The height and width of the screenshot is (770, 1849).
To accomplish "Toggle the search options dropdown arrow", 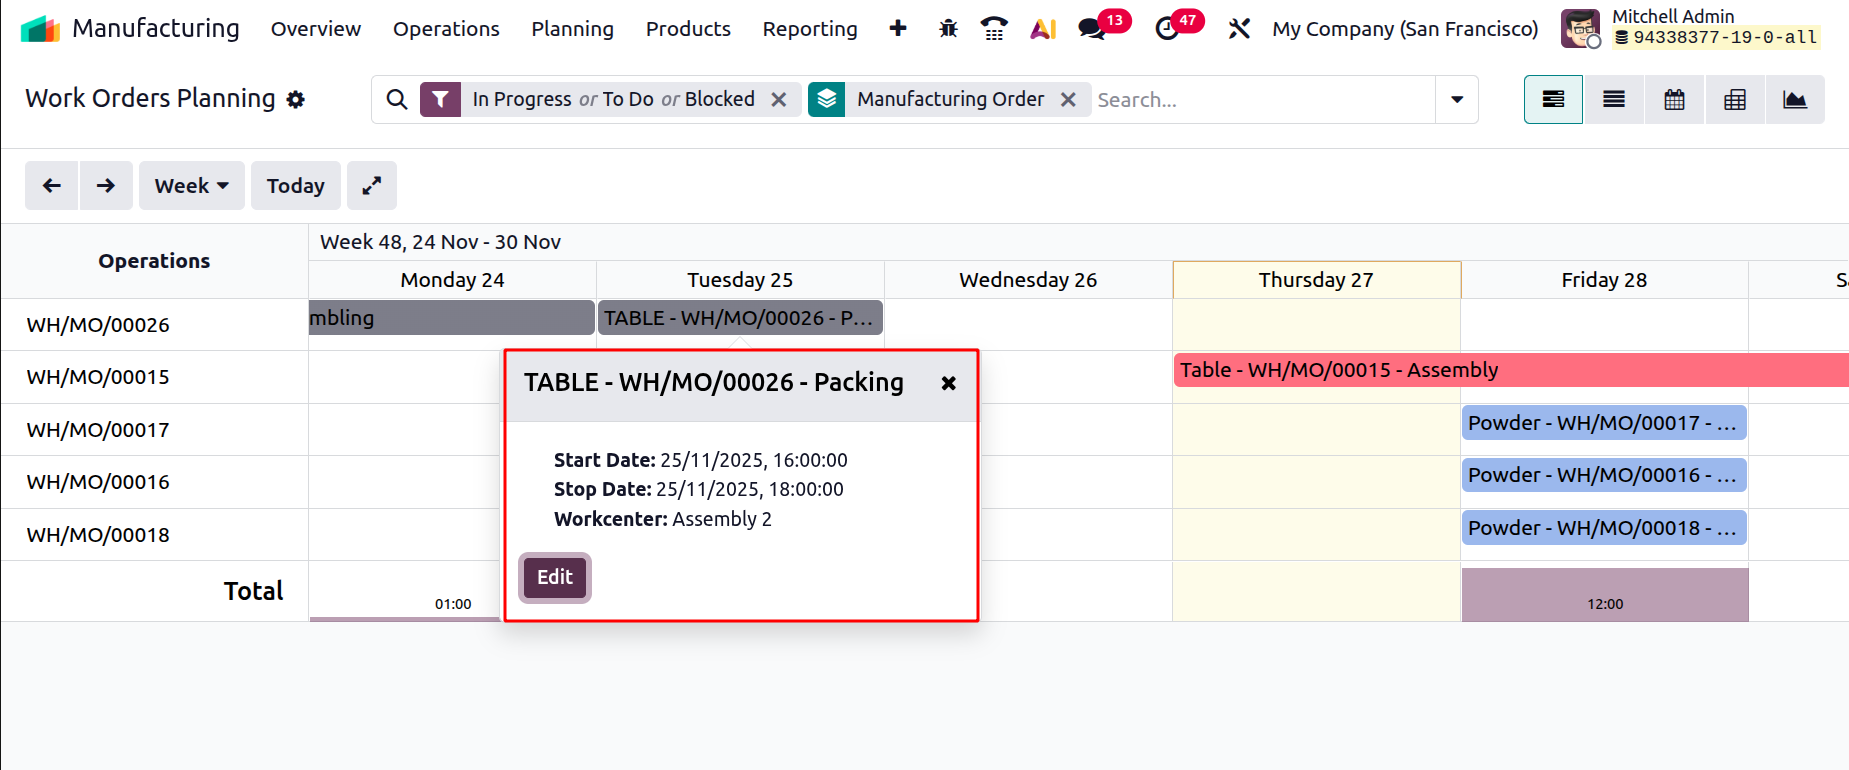I will 1457,100.
